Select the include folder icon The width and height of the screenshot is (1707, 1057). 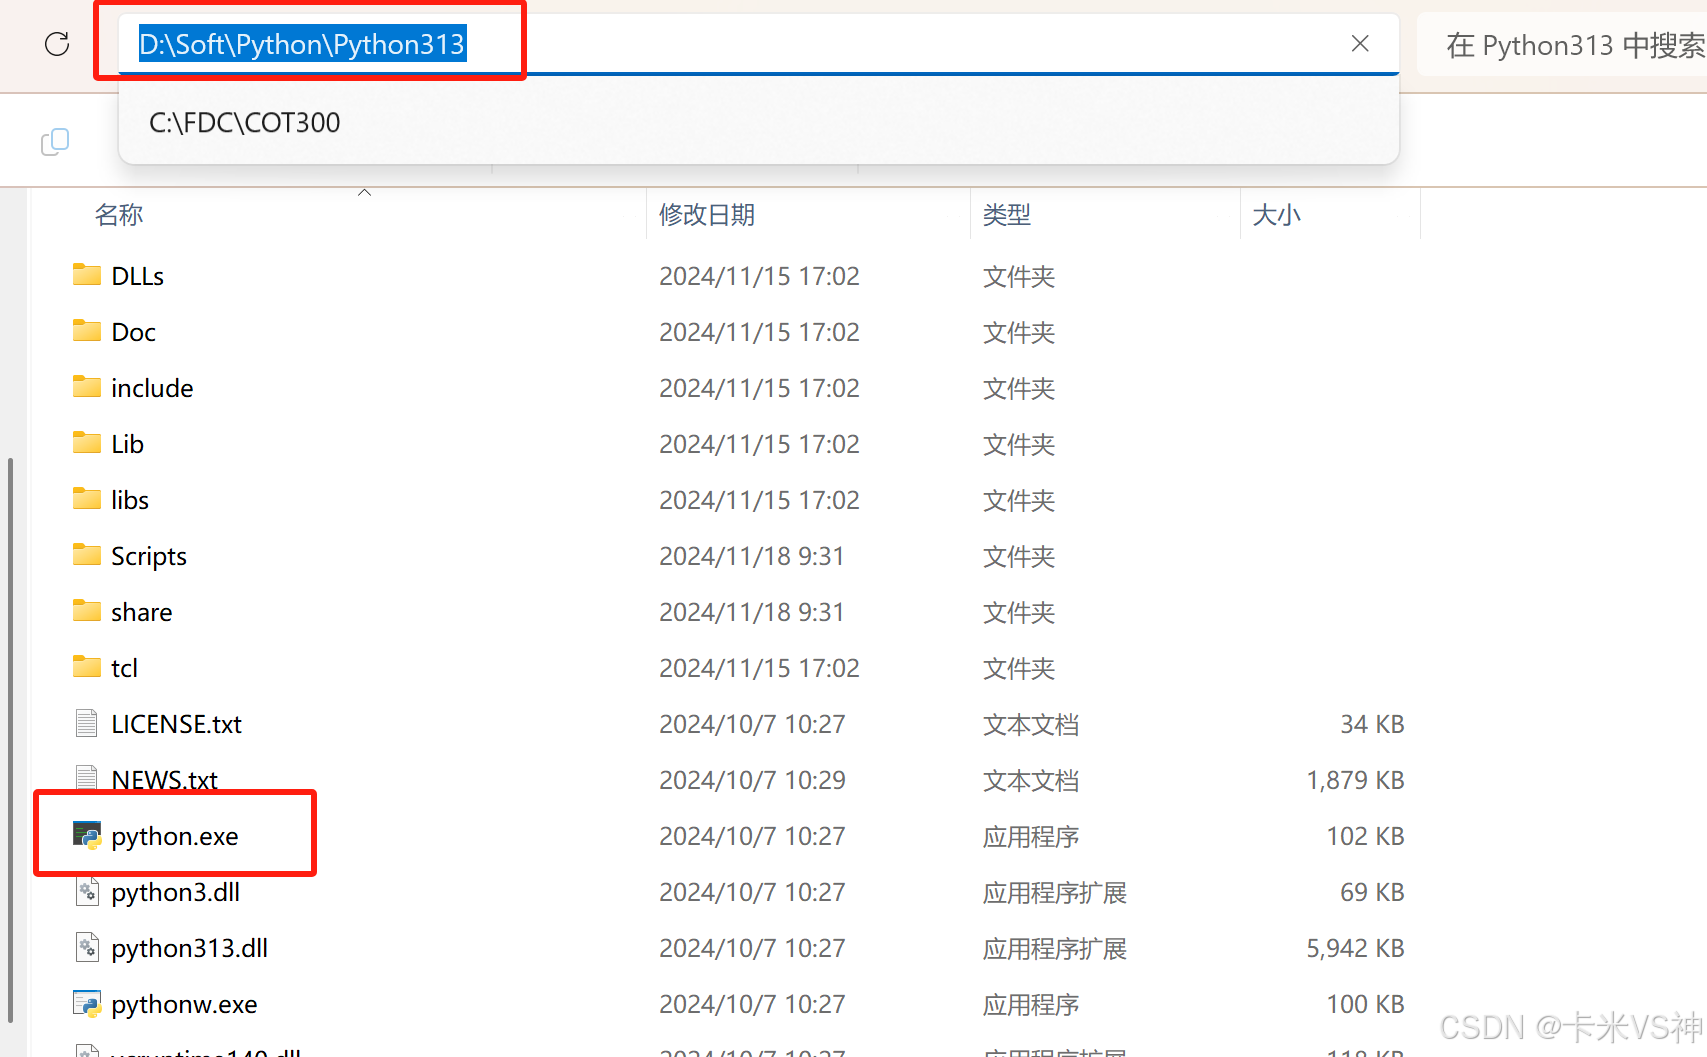(x=87, y=387)
